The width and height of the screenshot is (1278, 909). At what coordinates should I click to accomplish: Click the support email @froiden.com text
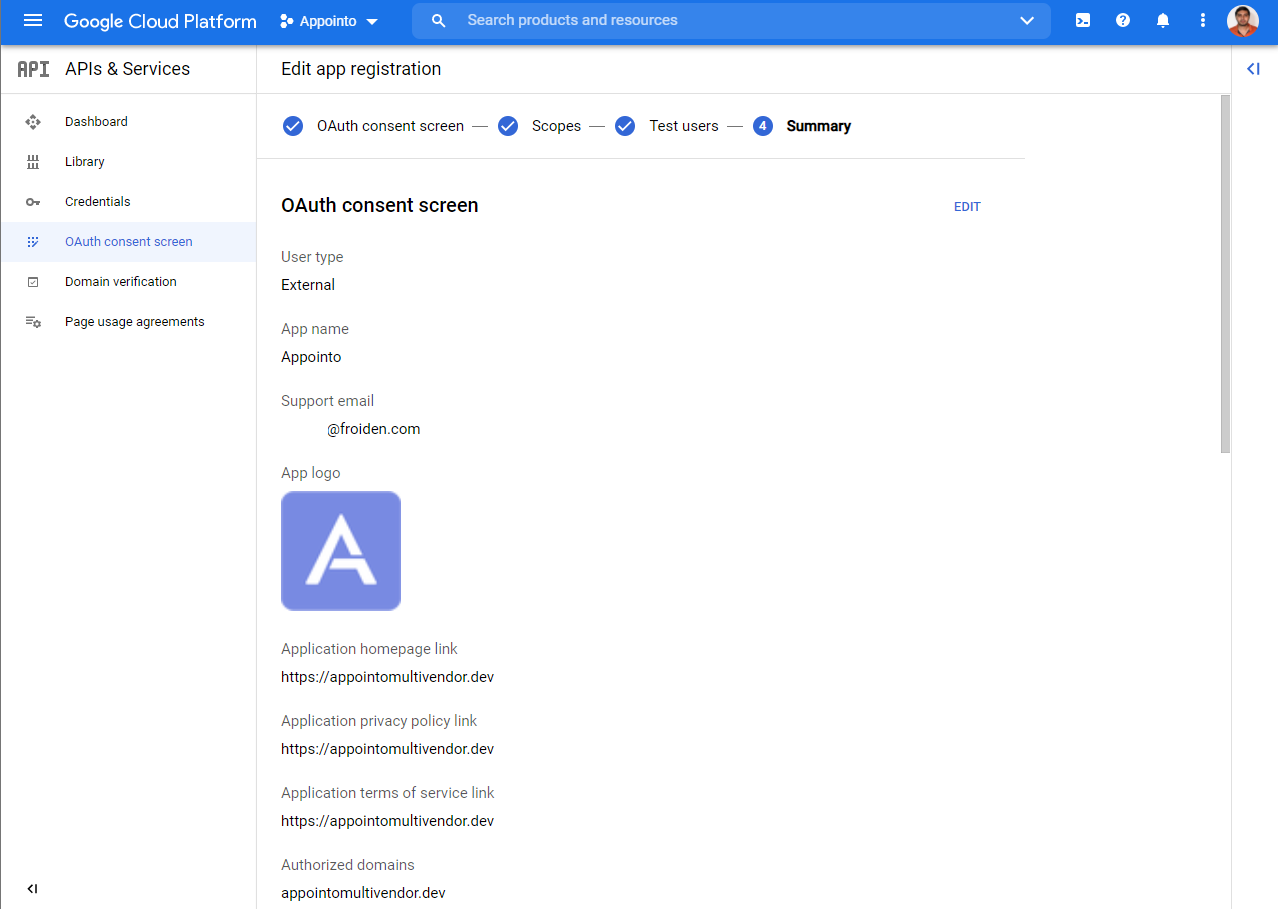pos(373,429)
